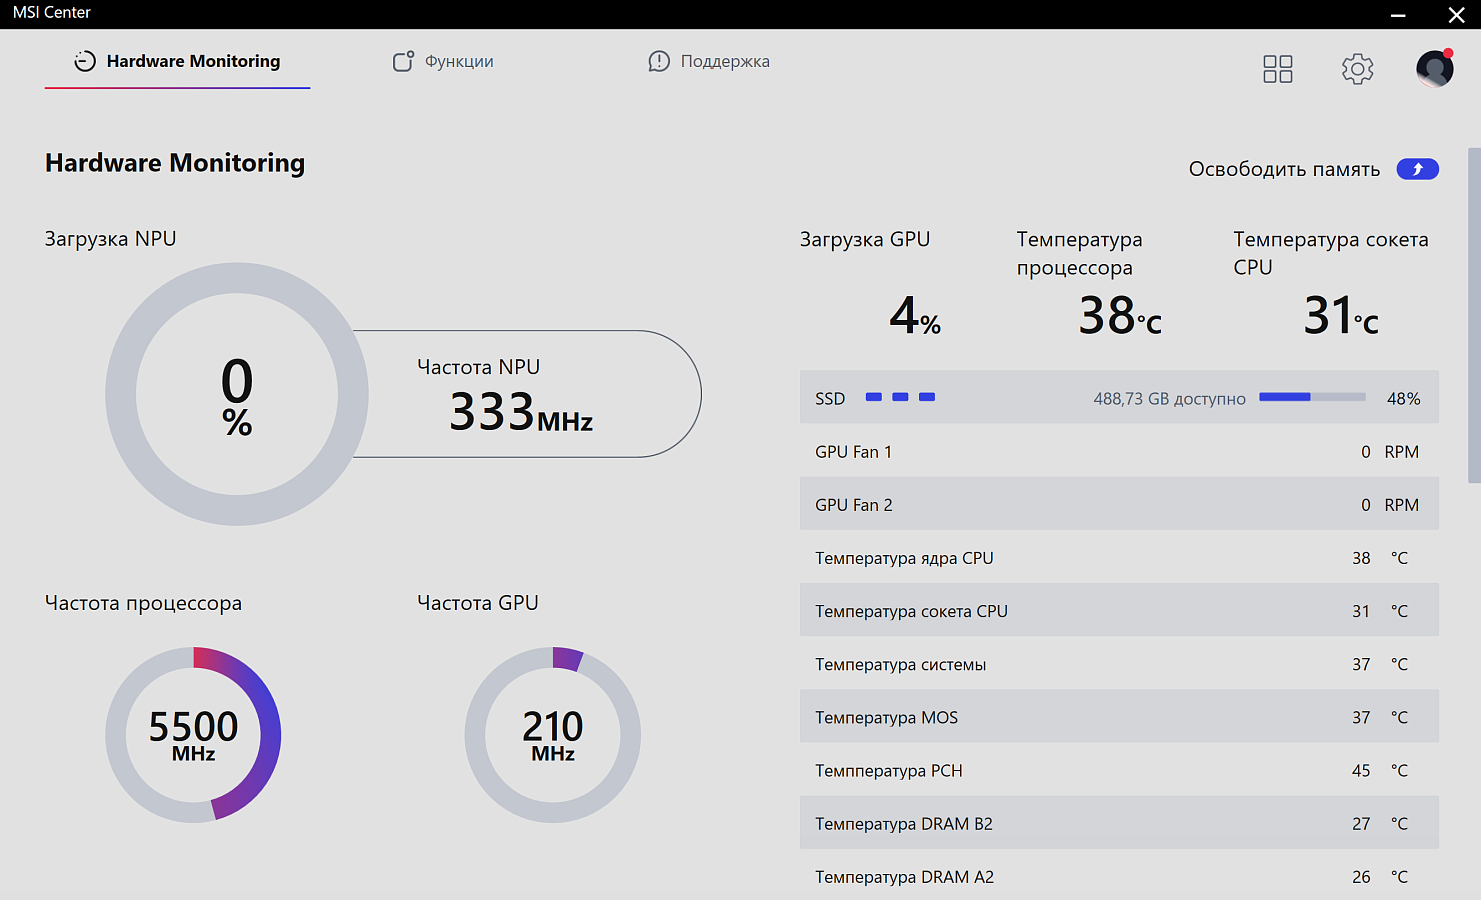This screenshot has height=900, width=1481.
Task: Click the SSD usage progress bar
Action: pyautogui.click(x=1312, y=397)
